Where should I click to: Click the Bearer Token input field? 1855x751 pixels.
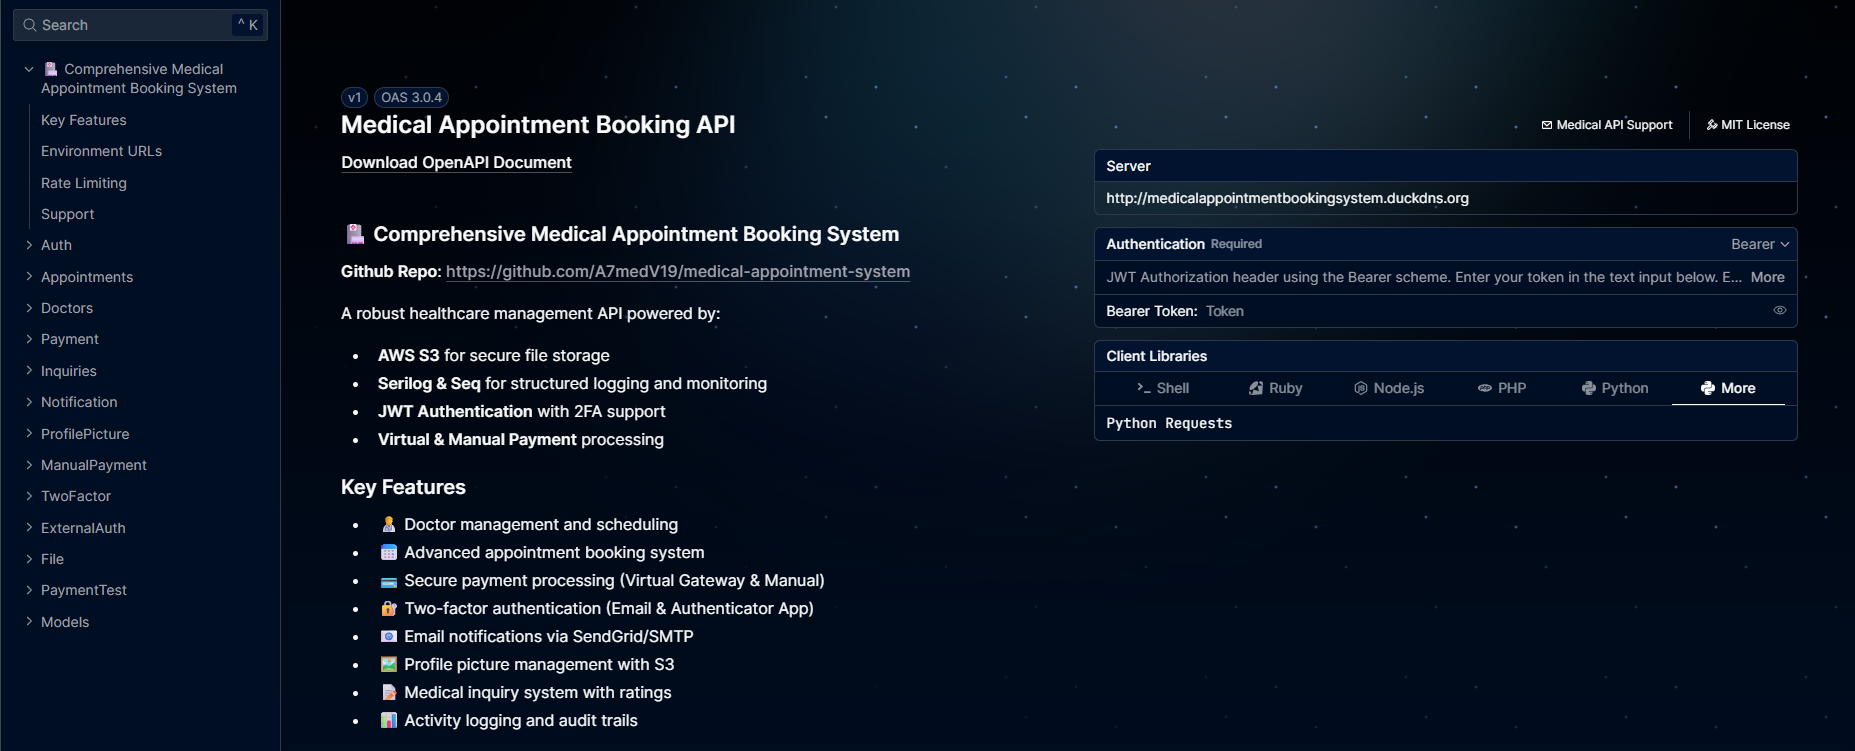click(x=1480, y=311)
